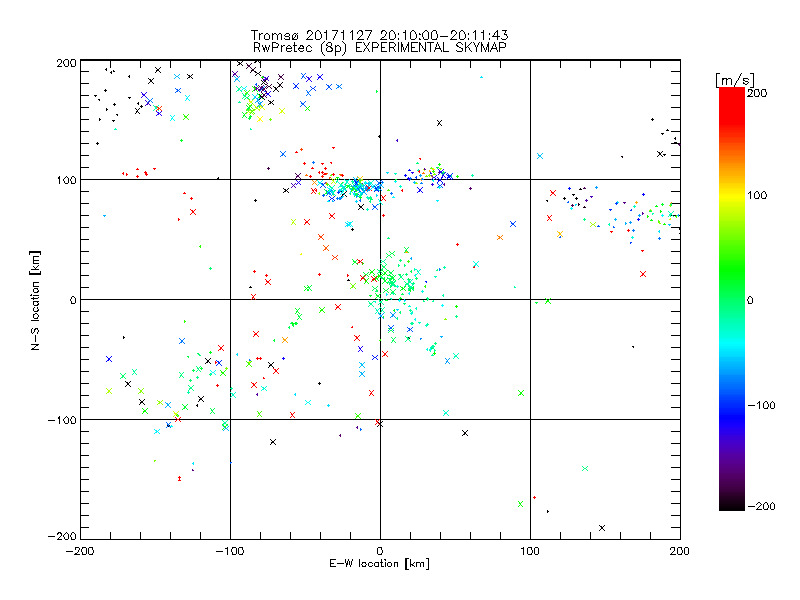Click the y-axis tick label -200
800x600 pixels.
click(62, 537)
